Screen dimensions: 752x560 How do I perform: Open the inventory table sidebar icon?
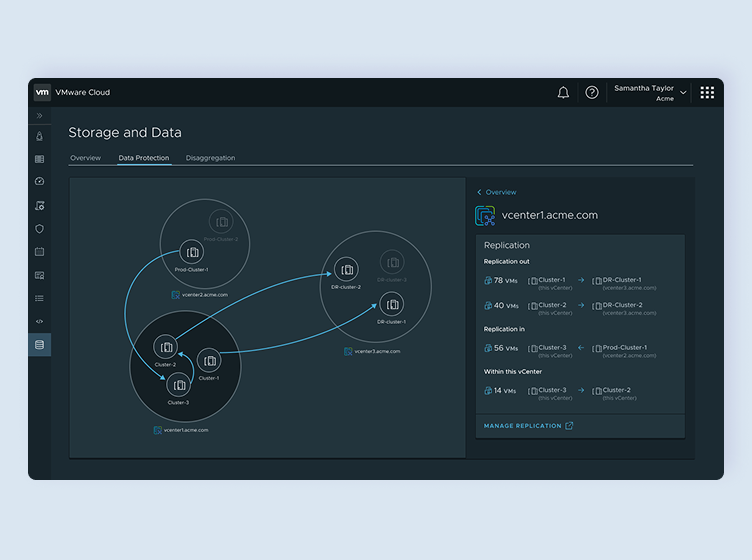click(39, 159)
